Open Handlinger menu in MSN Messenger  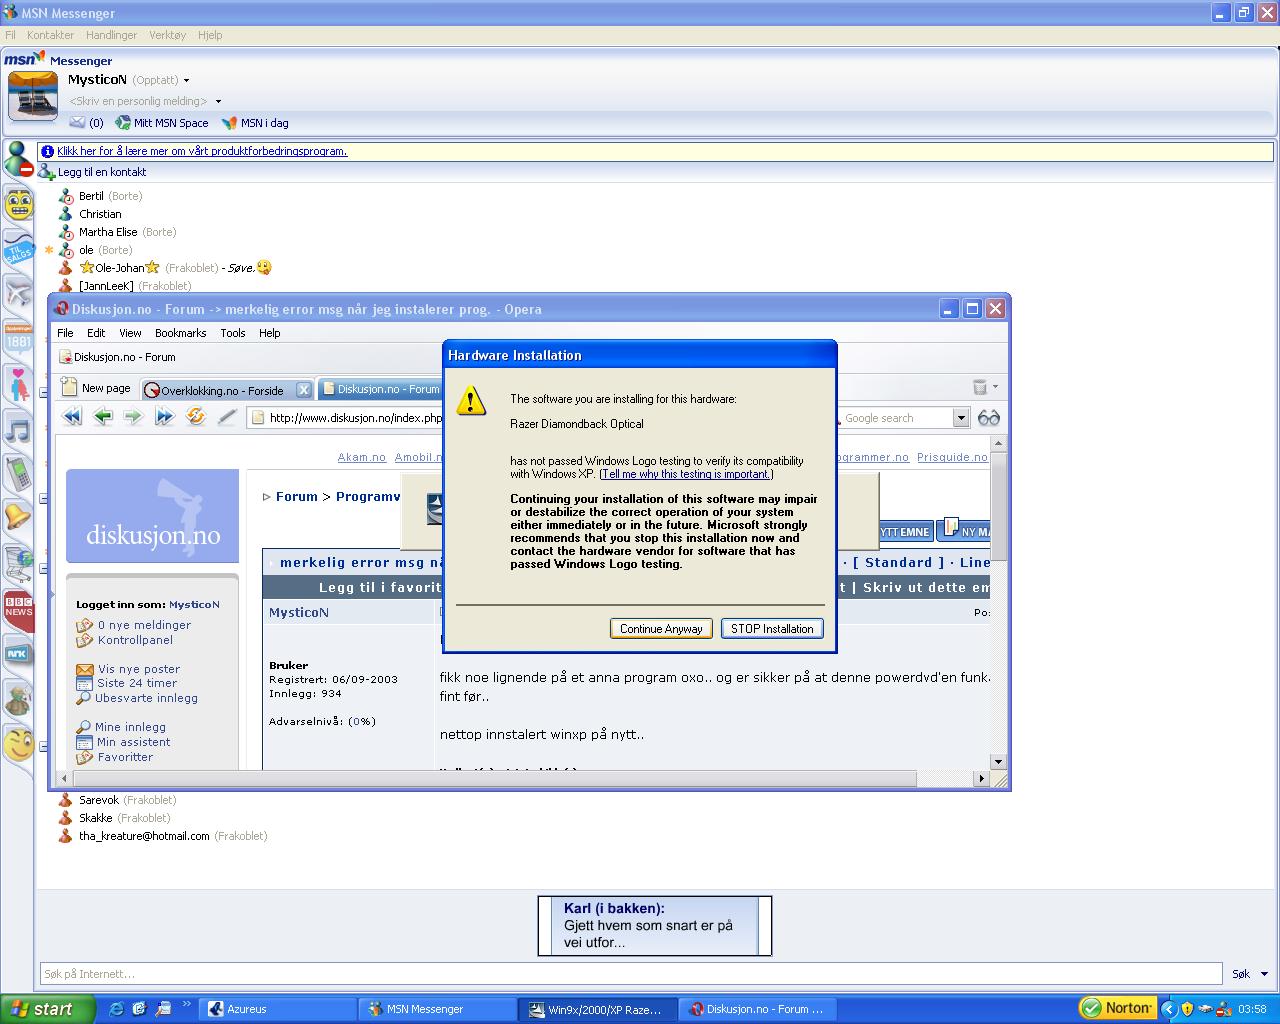(x=111, y=35)
